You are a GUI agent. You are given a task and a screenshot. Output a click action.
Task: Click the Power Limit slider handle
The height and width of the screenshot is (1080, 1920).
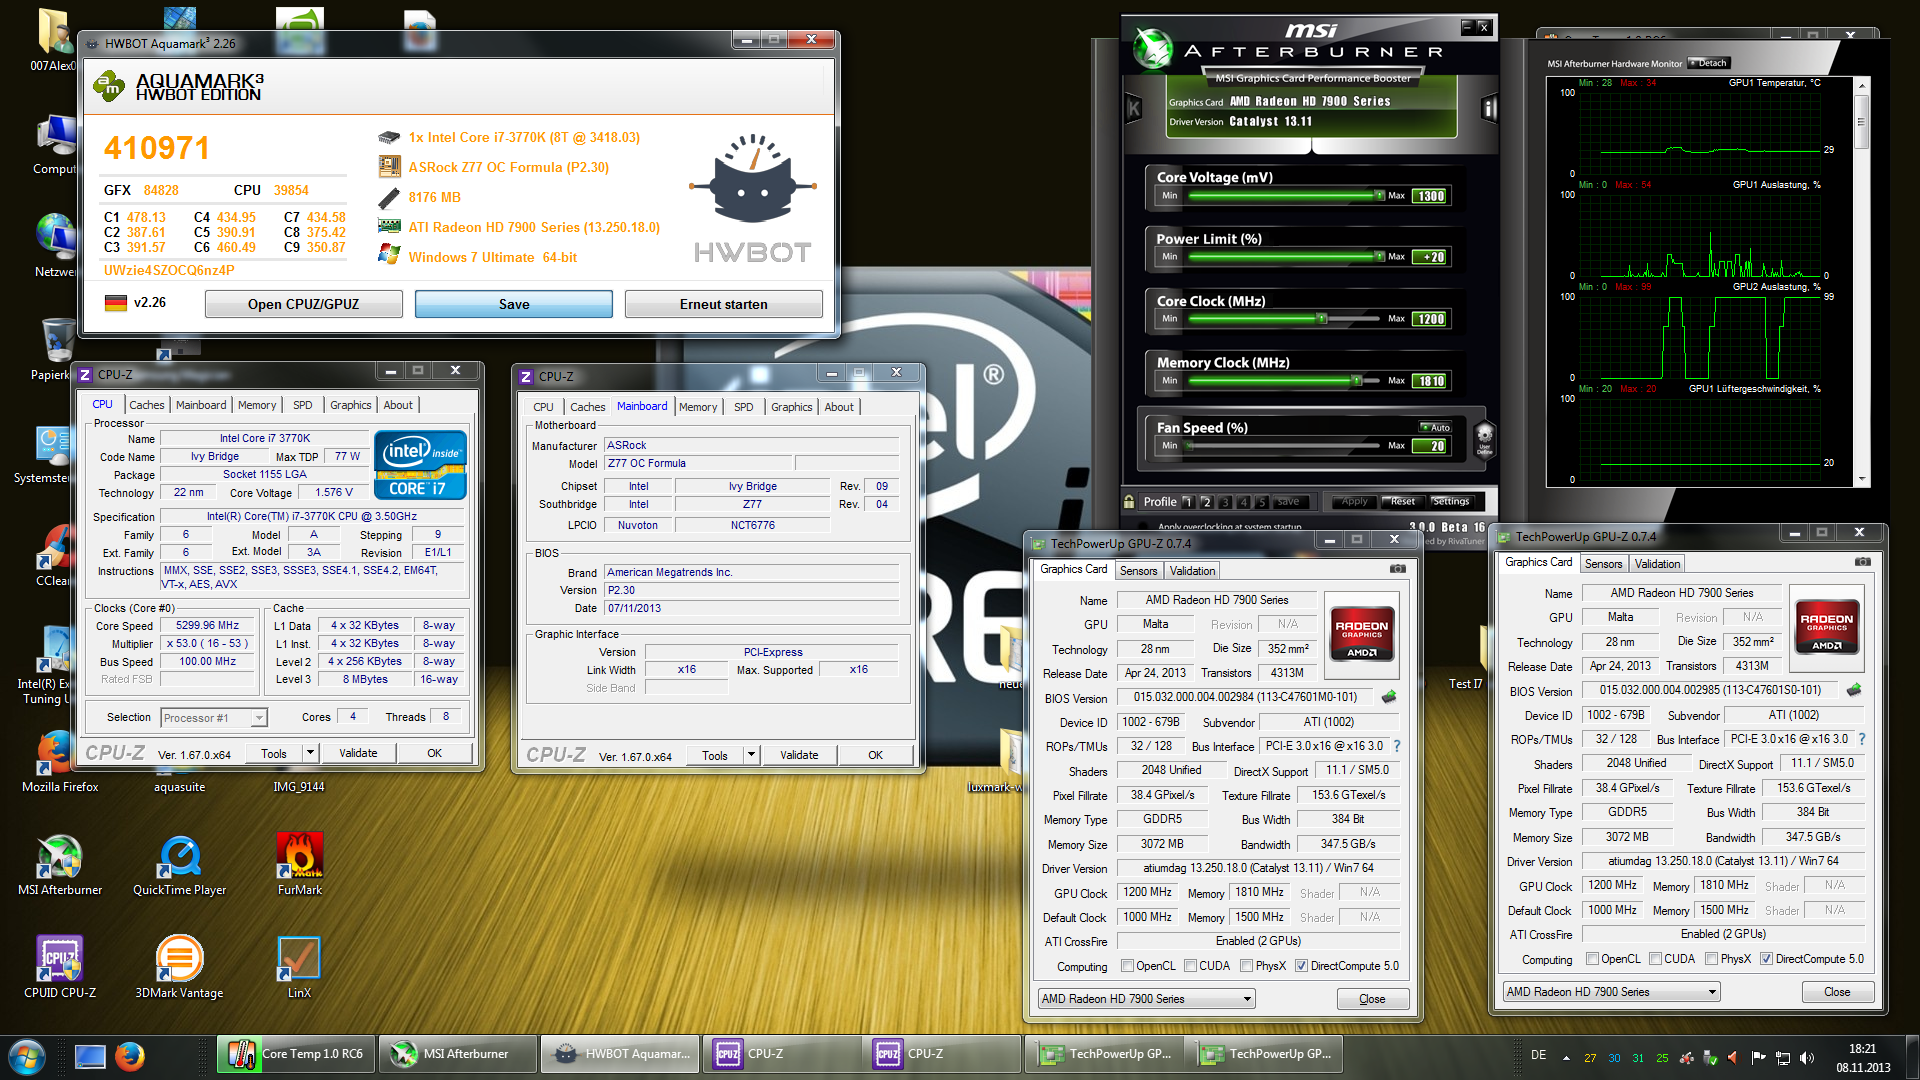(1379, 257)
